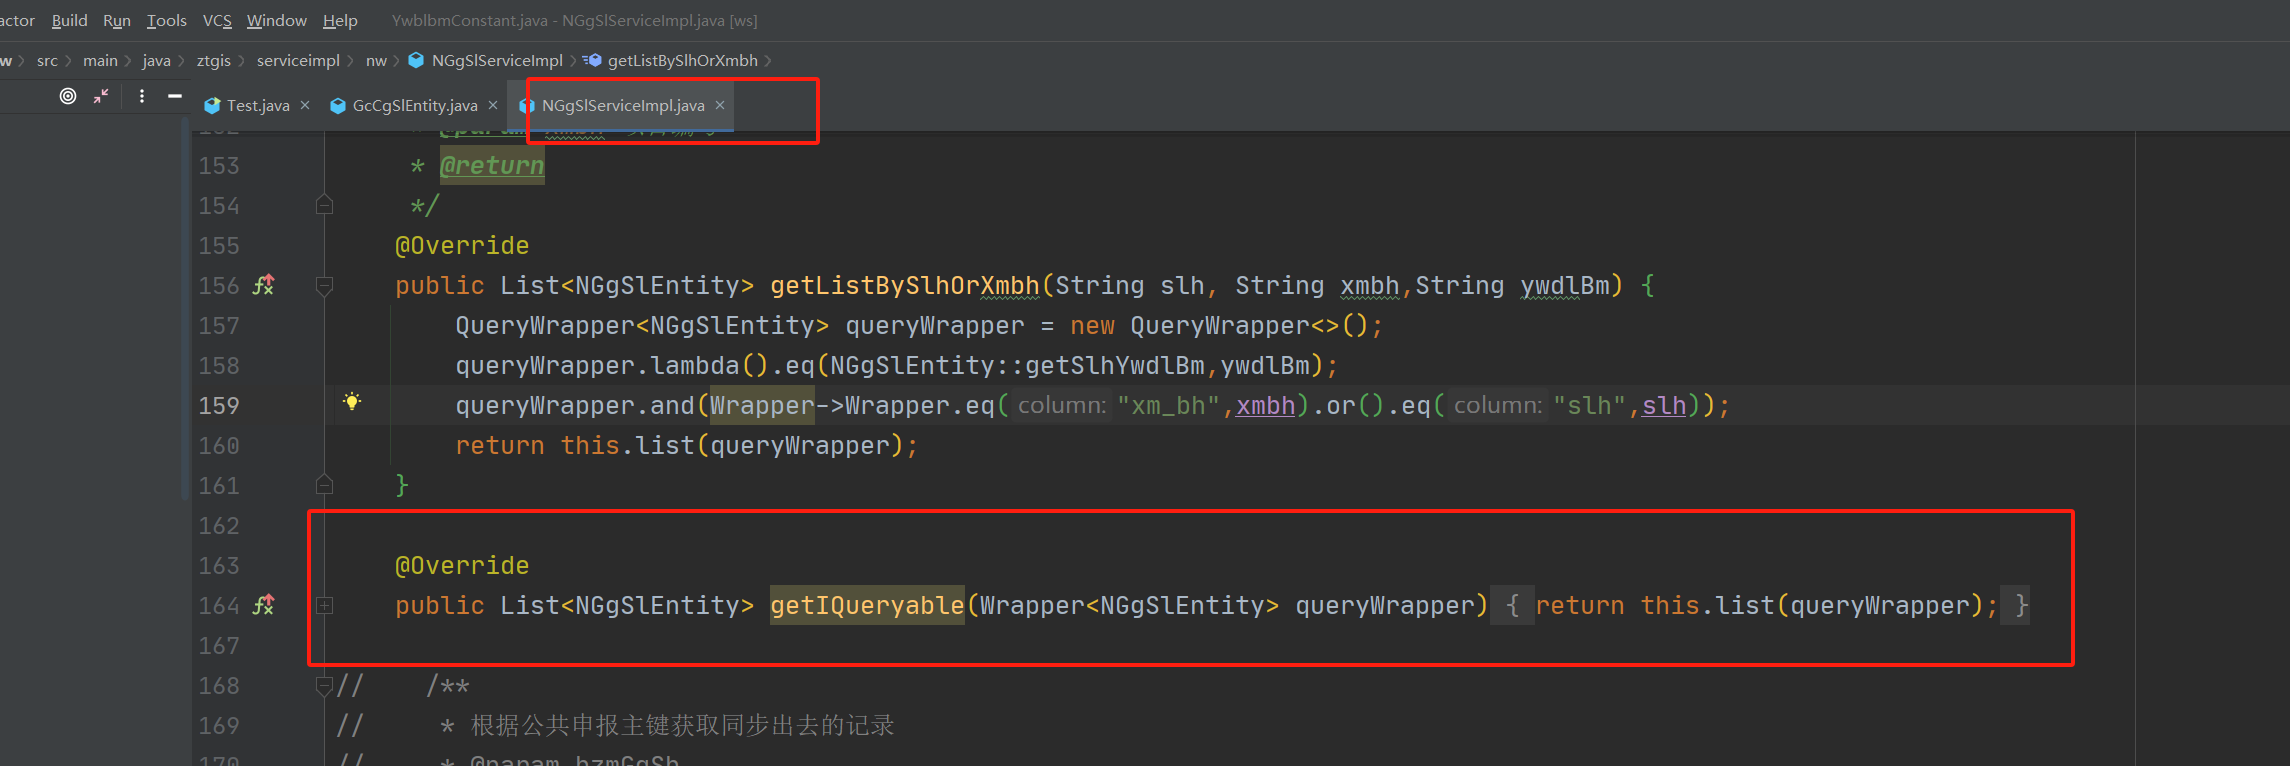Click the override gutter icon on line 156

264,286
